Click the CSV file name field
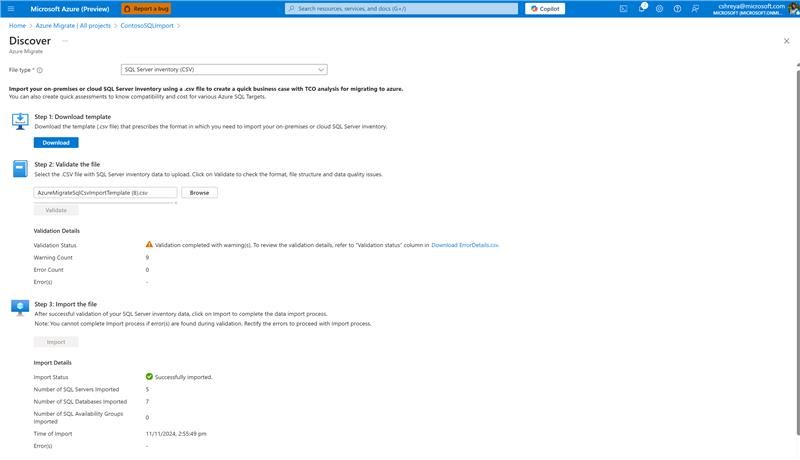 tap(105, 193)
